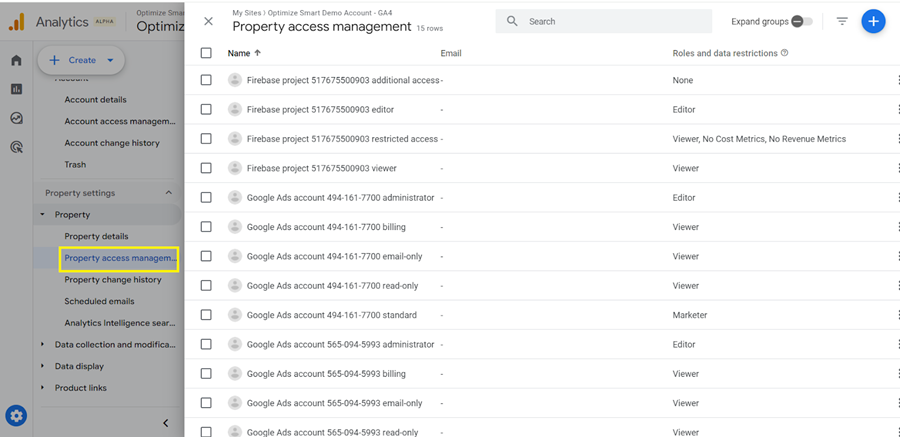This screenshot has width=900, height=437.
Task: Open Account access management
Action: coord(120,121)
